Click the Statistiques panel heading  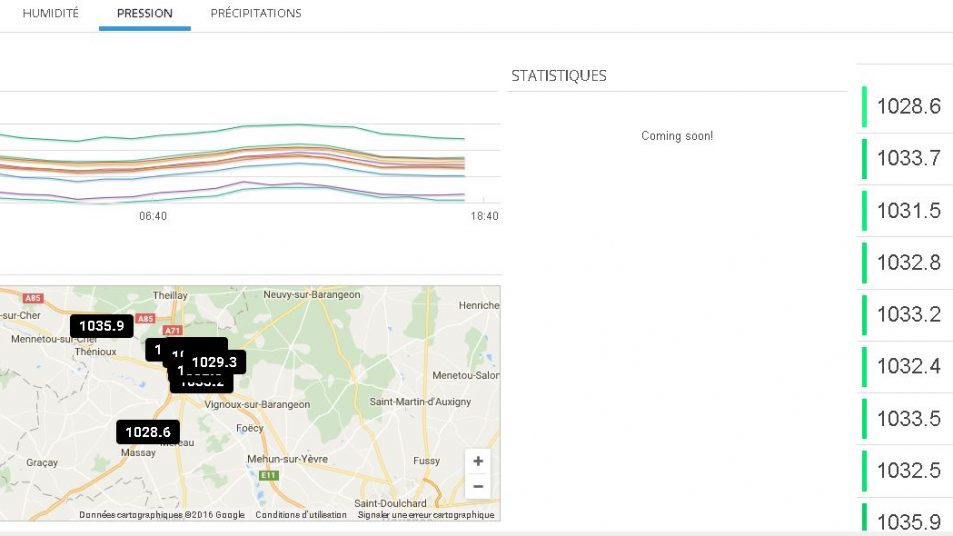[558, 76]
